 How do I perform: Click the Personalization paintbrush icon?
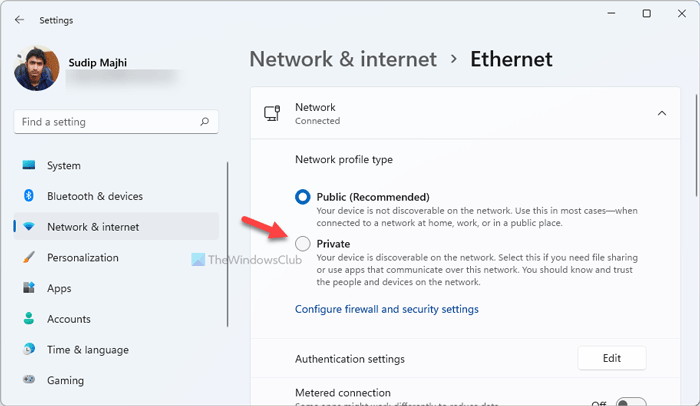tap(29, 258)
